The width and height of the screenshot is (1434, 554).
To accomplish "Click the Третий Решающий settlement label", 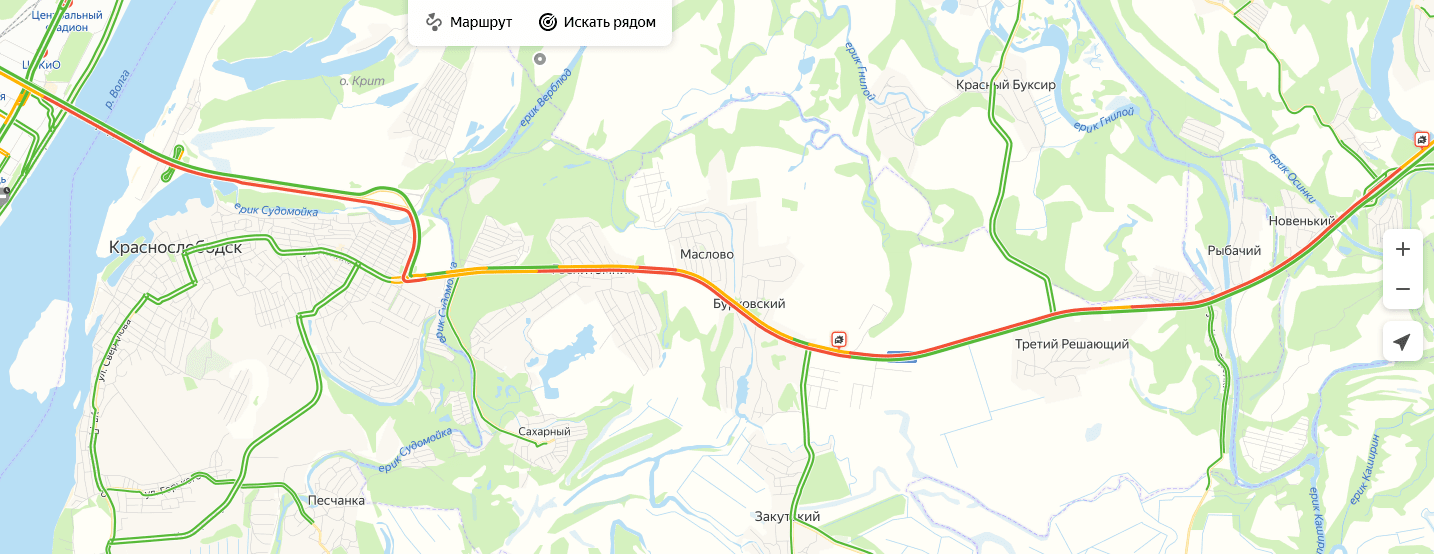I will (x=1072, y=344).
